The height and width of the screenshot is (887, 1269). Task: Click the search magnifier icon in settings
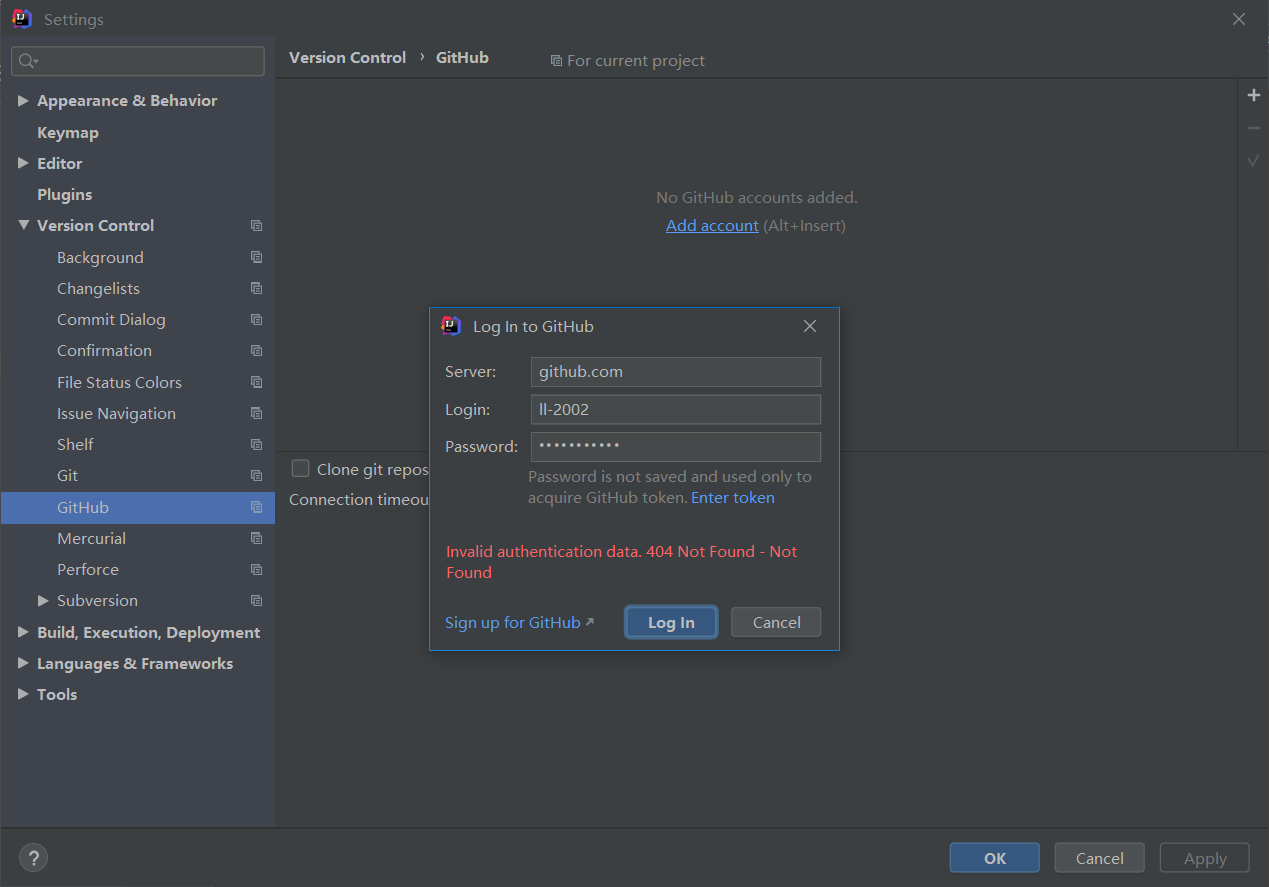point(28,61)
